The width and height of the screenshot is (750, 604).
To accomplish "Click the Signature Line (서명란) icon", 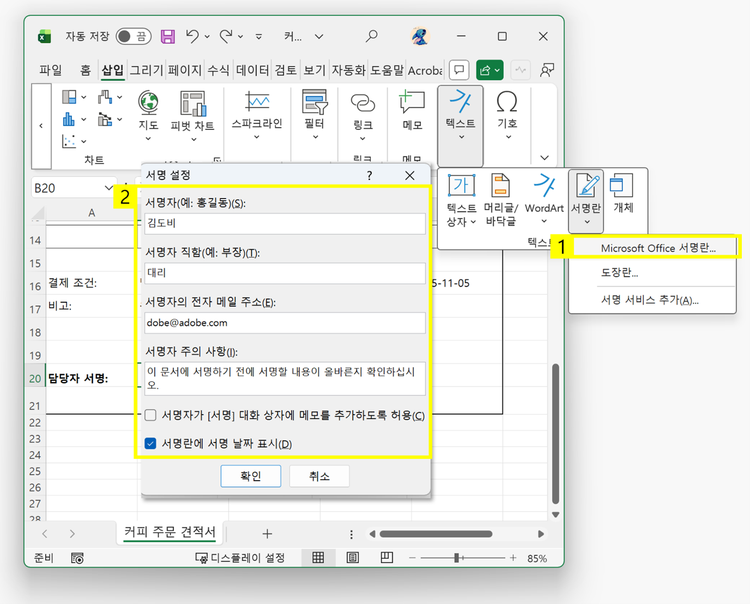I will point(586,200).
